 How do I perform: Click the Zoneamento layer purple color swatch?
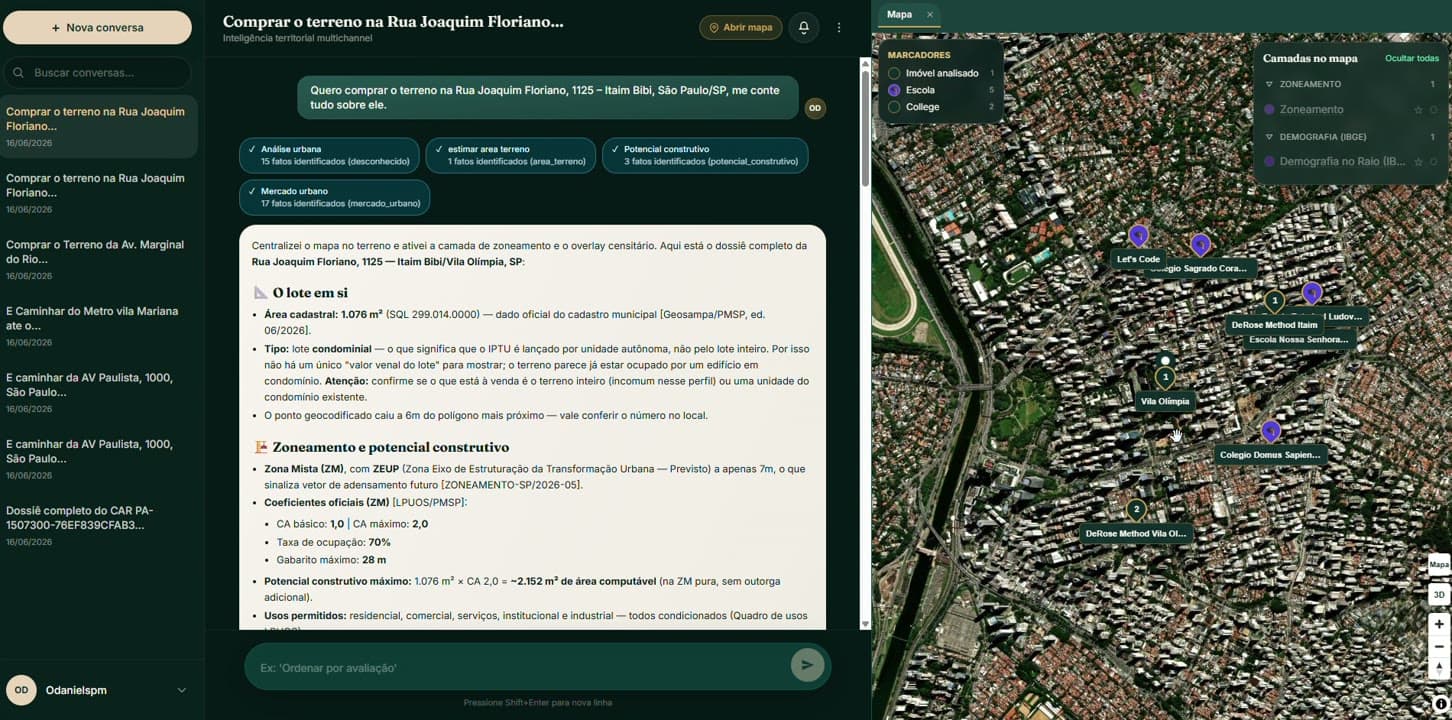tap(1270, 110)
